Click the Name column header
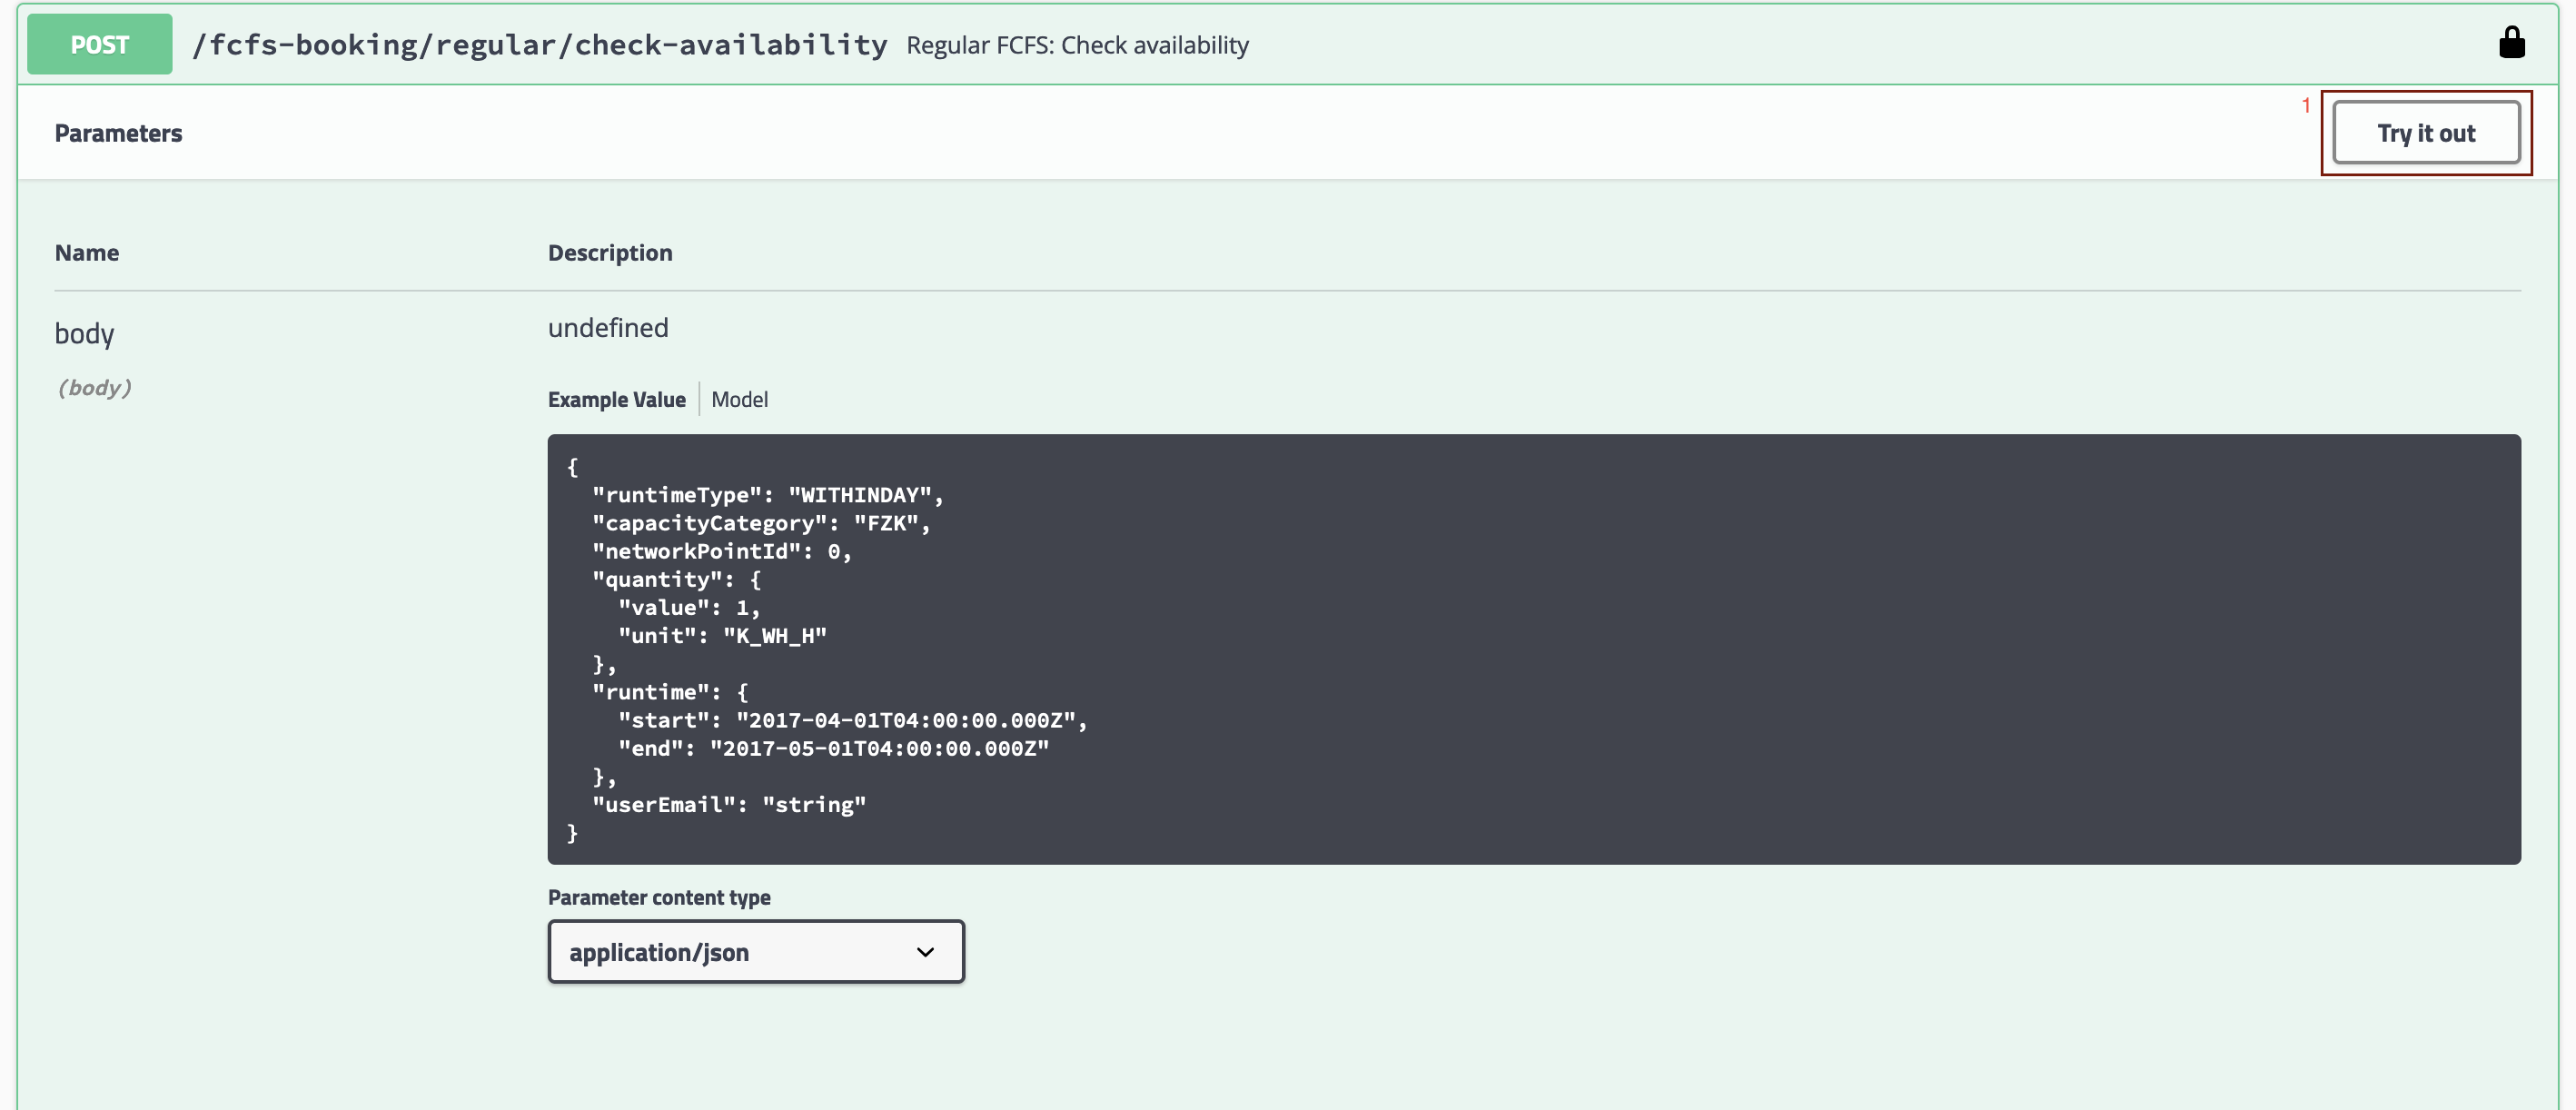 point(87,252)
